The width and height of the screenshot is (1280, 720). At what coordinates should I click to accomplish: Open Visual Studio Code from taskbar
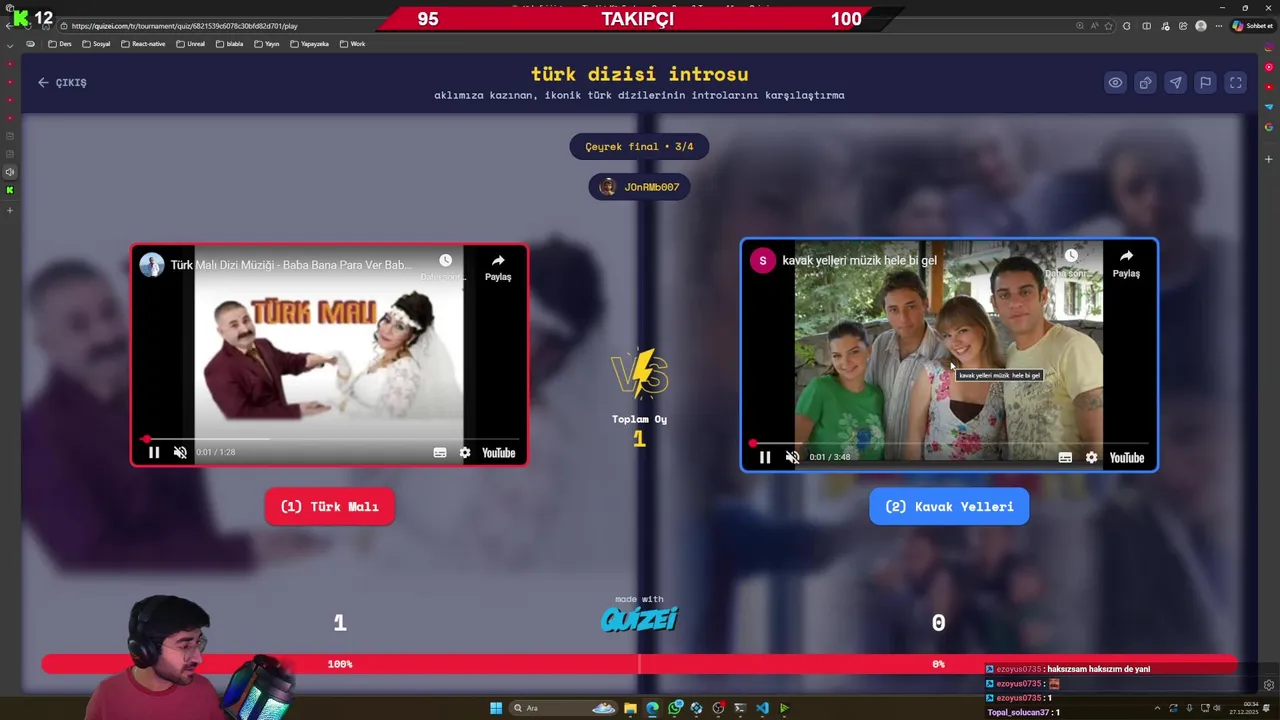click(x=762, y=708)
